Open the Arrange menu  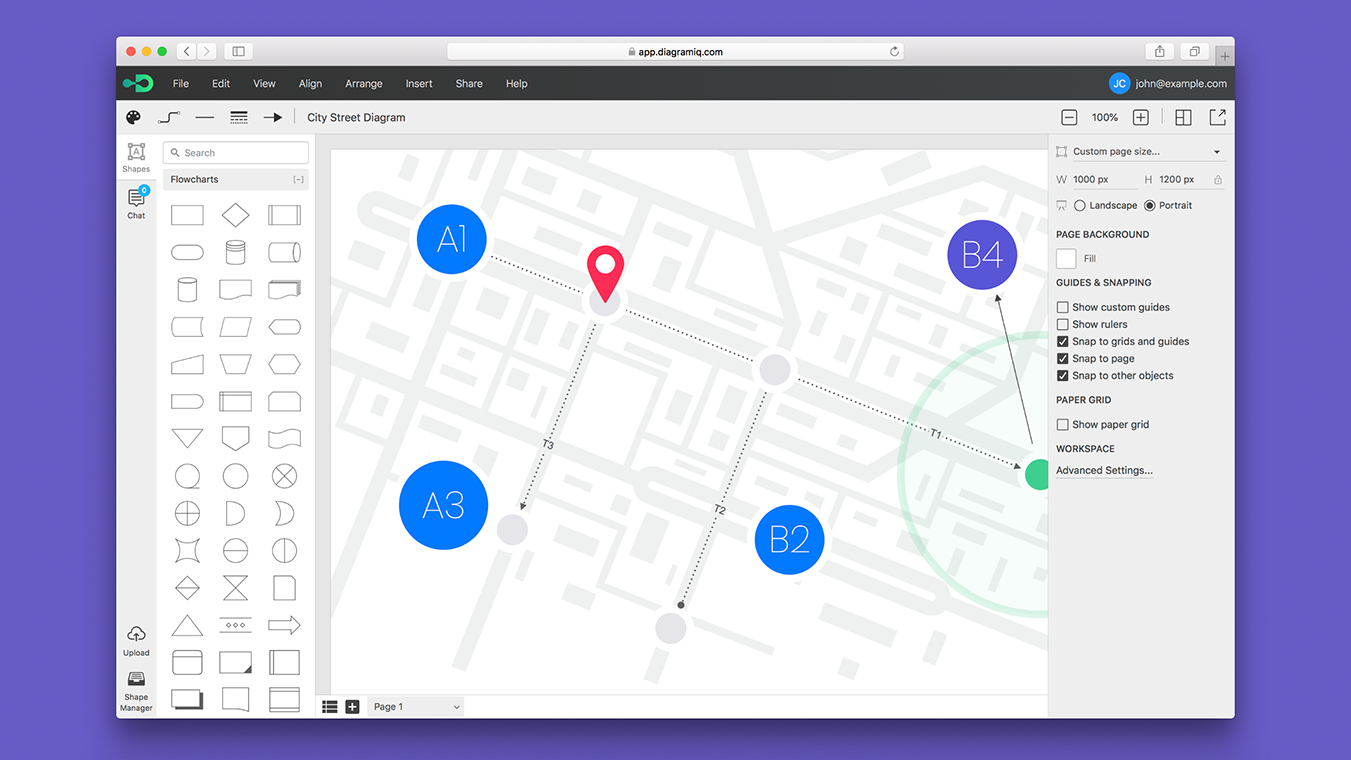pos(363,83)
